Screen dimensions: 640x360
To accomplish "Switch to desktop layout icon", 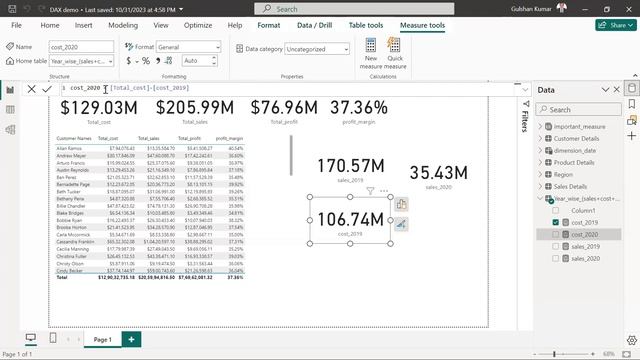I will (31, 338).
